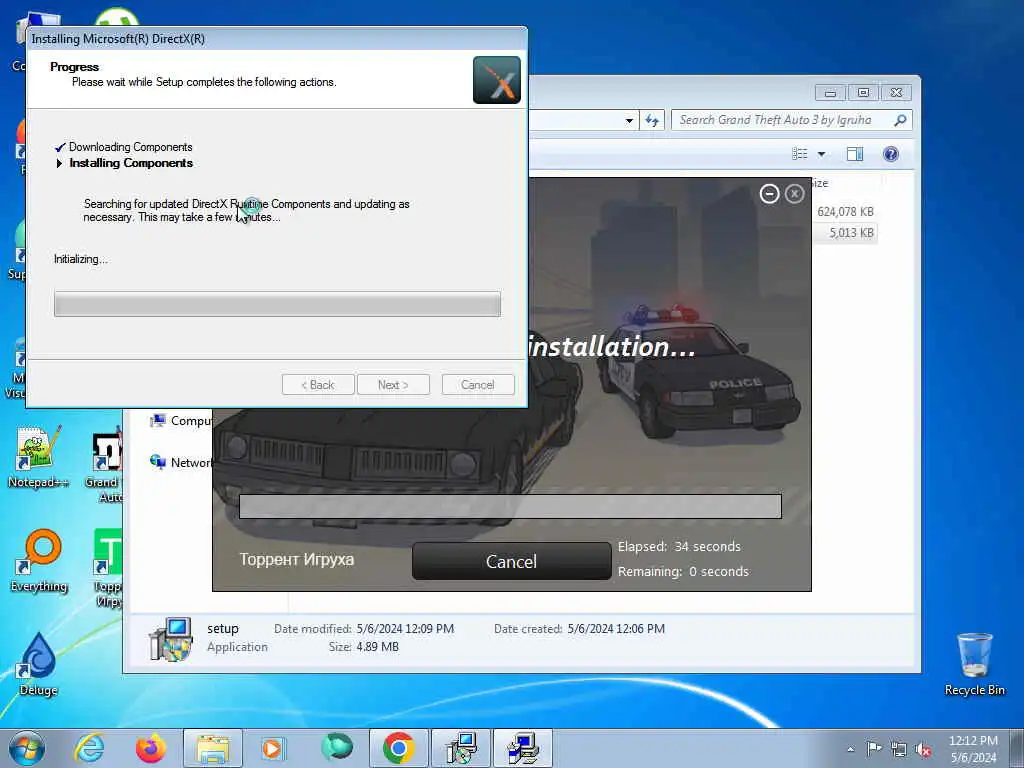Open Deluge desktop shortcut
1024x768 pixels.
[x=39, y=665]
